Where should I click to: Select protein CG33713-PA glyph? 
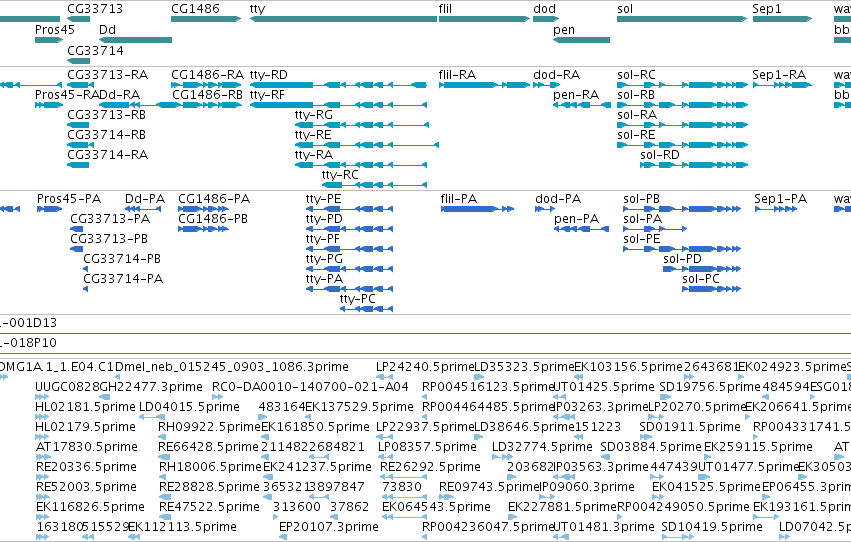point(77,229)
